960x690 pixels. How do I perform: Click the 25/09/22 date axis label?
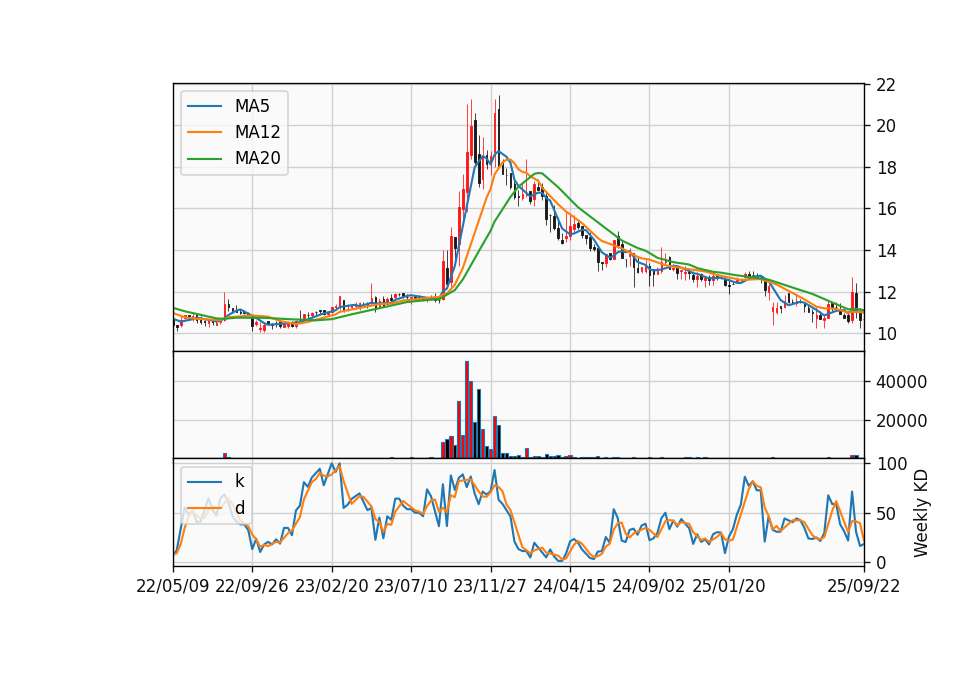pos(864,586)
